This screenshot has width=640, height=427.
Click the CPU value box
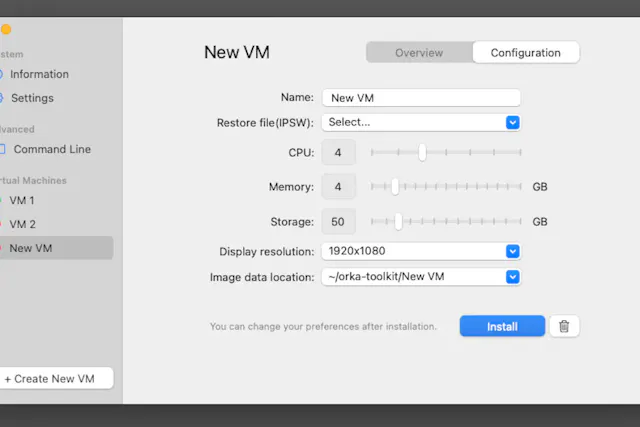338,152
